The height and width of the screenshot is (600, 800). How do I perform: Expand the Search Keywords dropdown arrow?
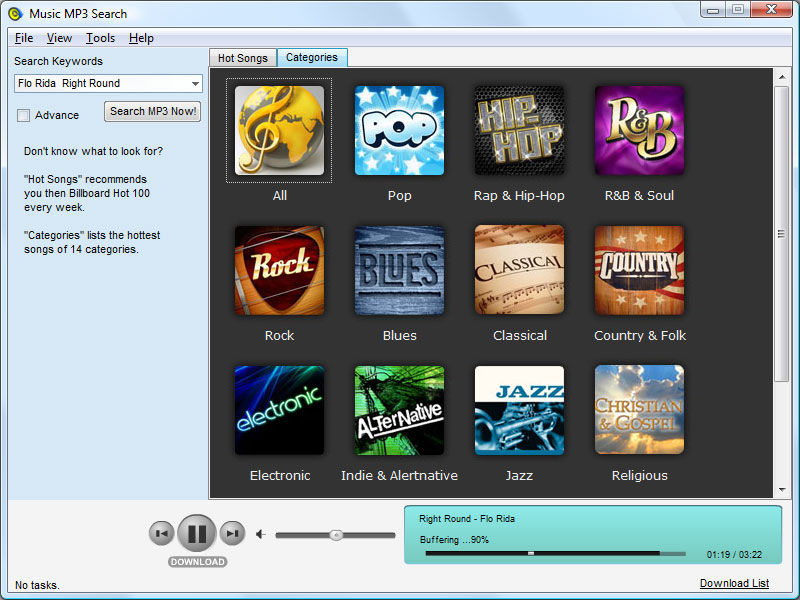coord(195,84)
